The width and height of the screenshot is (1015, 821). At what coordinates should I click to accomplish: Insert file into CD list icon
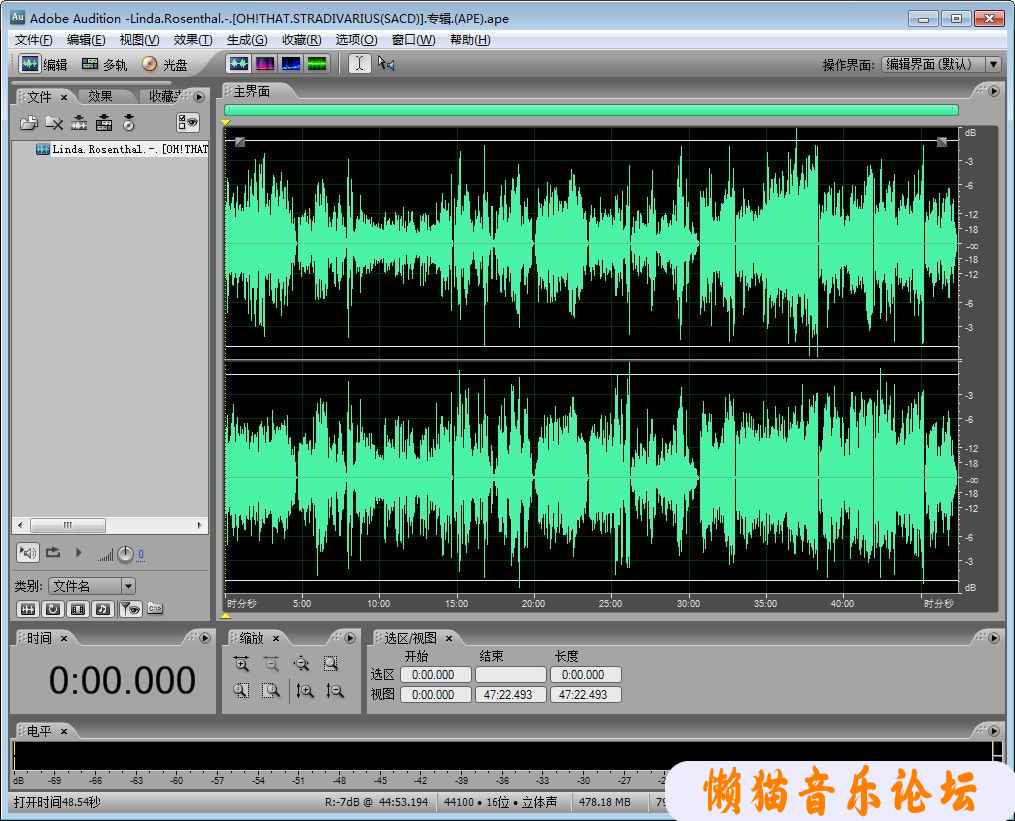[x=129, y=122]
